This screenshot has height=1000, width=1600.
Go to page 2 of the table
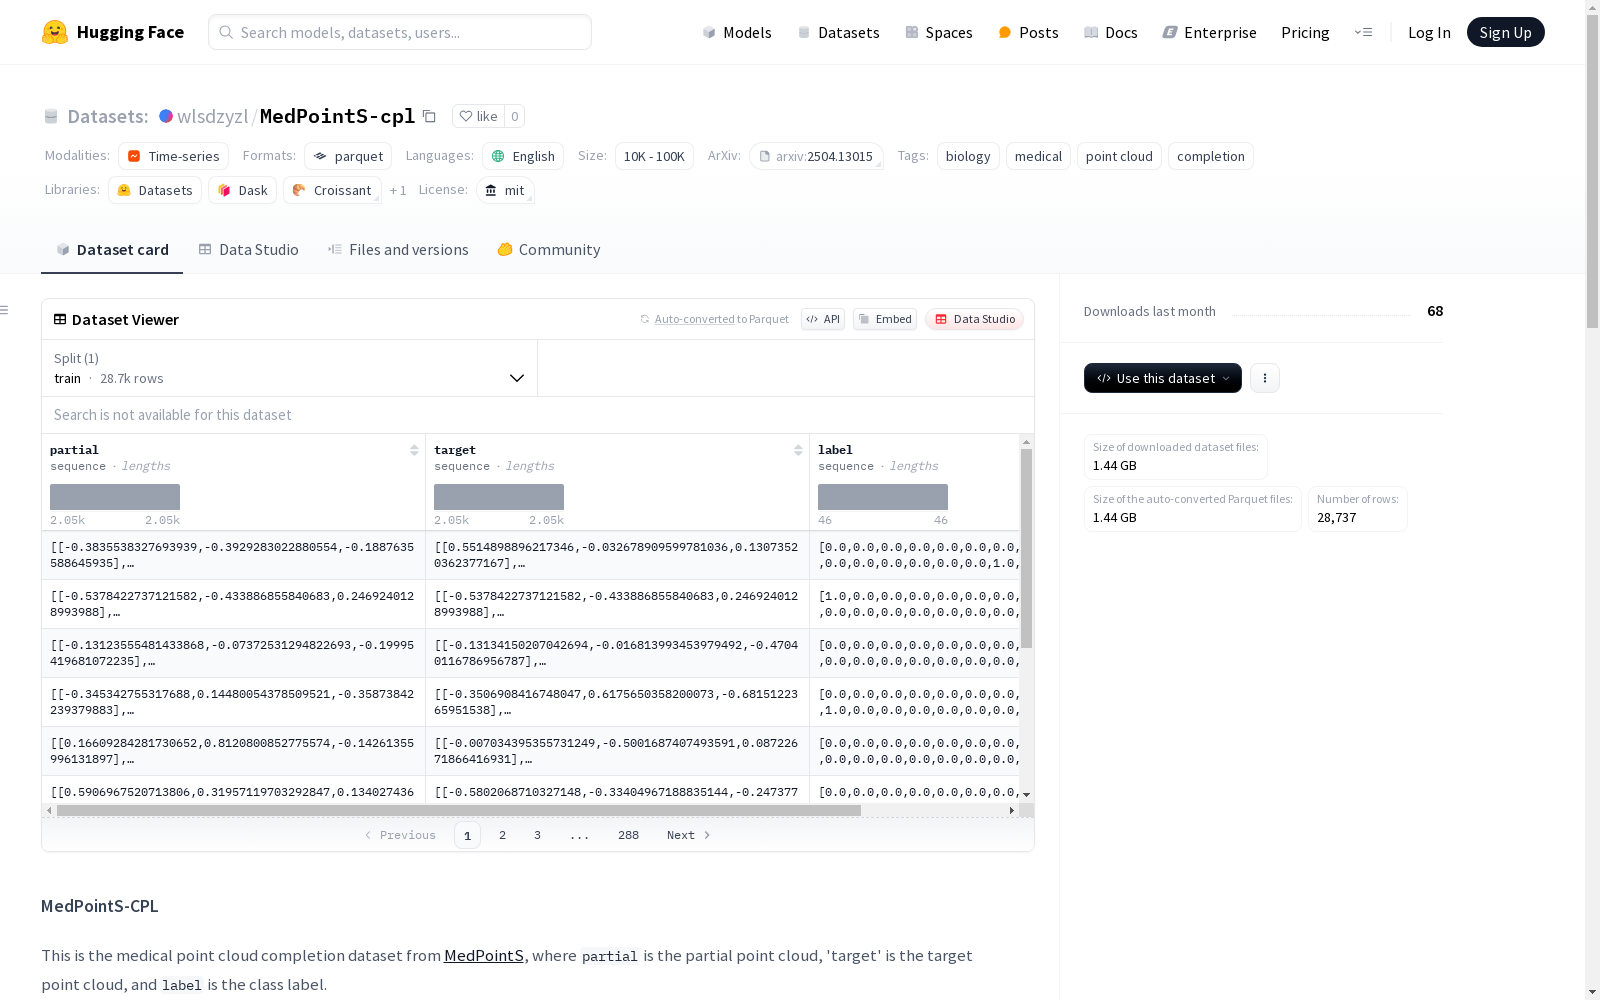point(502,835)
